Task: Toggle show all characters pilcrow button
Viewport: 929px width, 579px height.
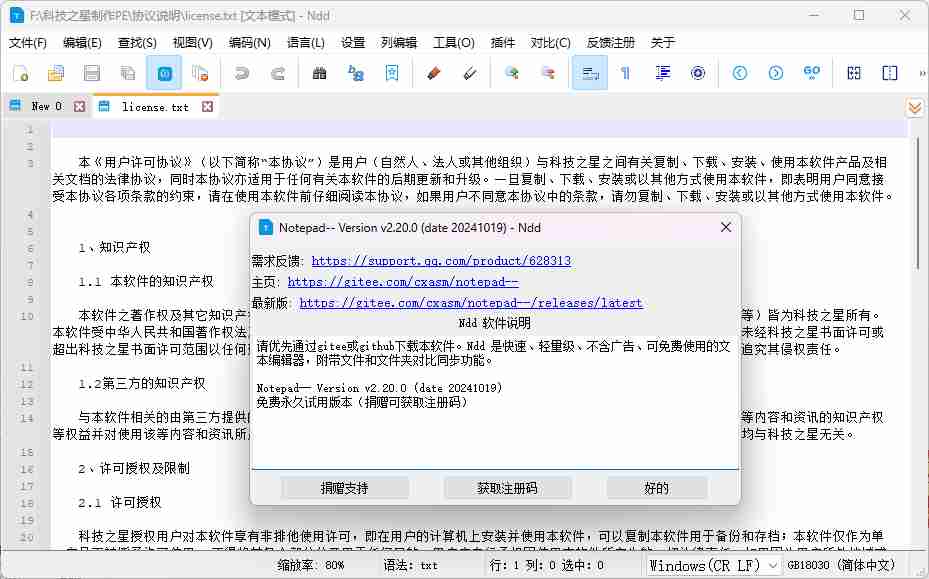Action: pos(626,73)
